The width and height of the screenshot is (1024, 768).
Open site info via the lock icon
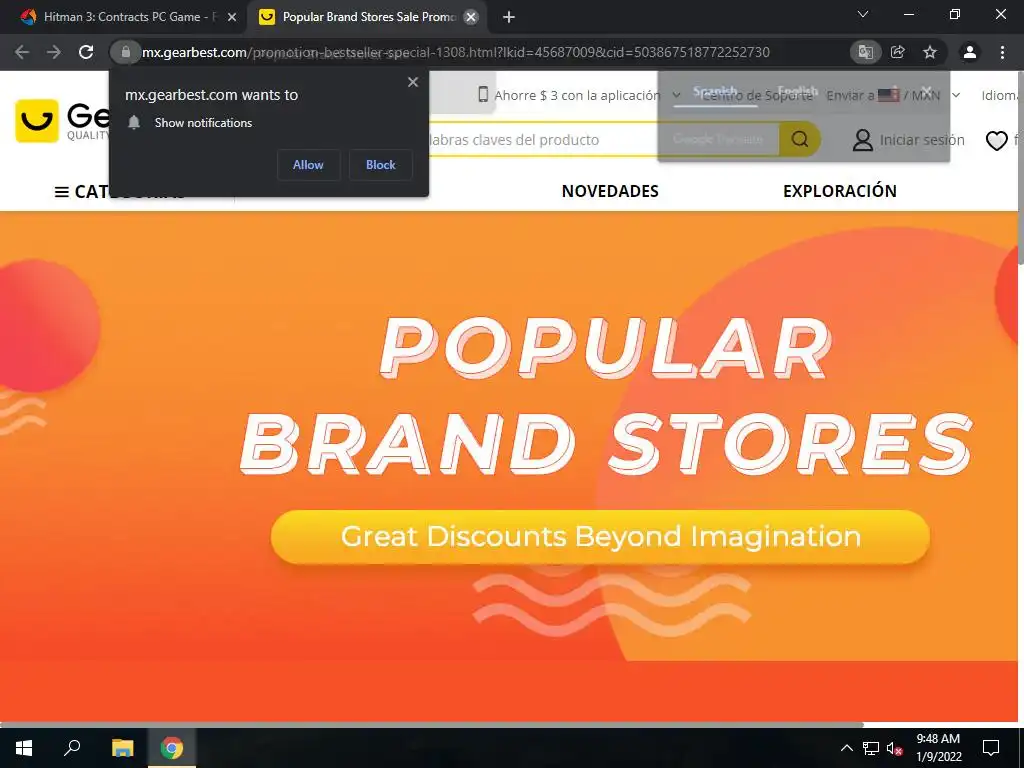125,52
